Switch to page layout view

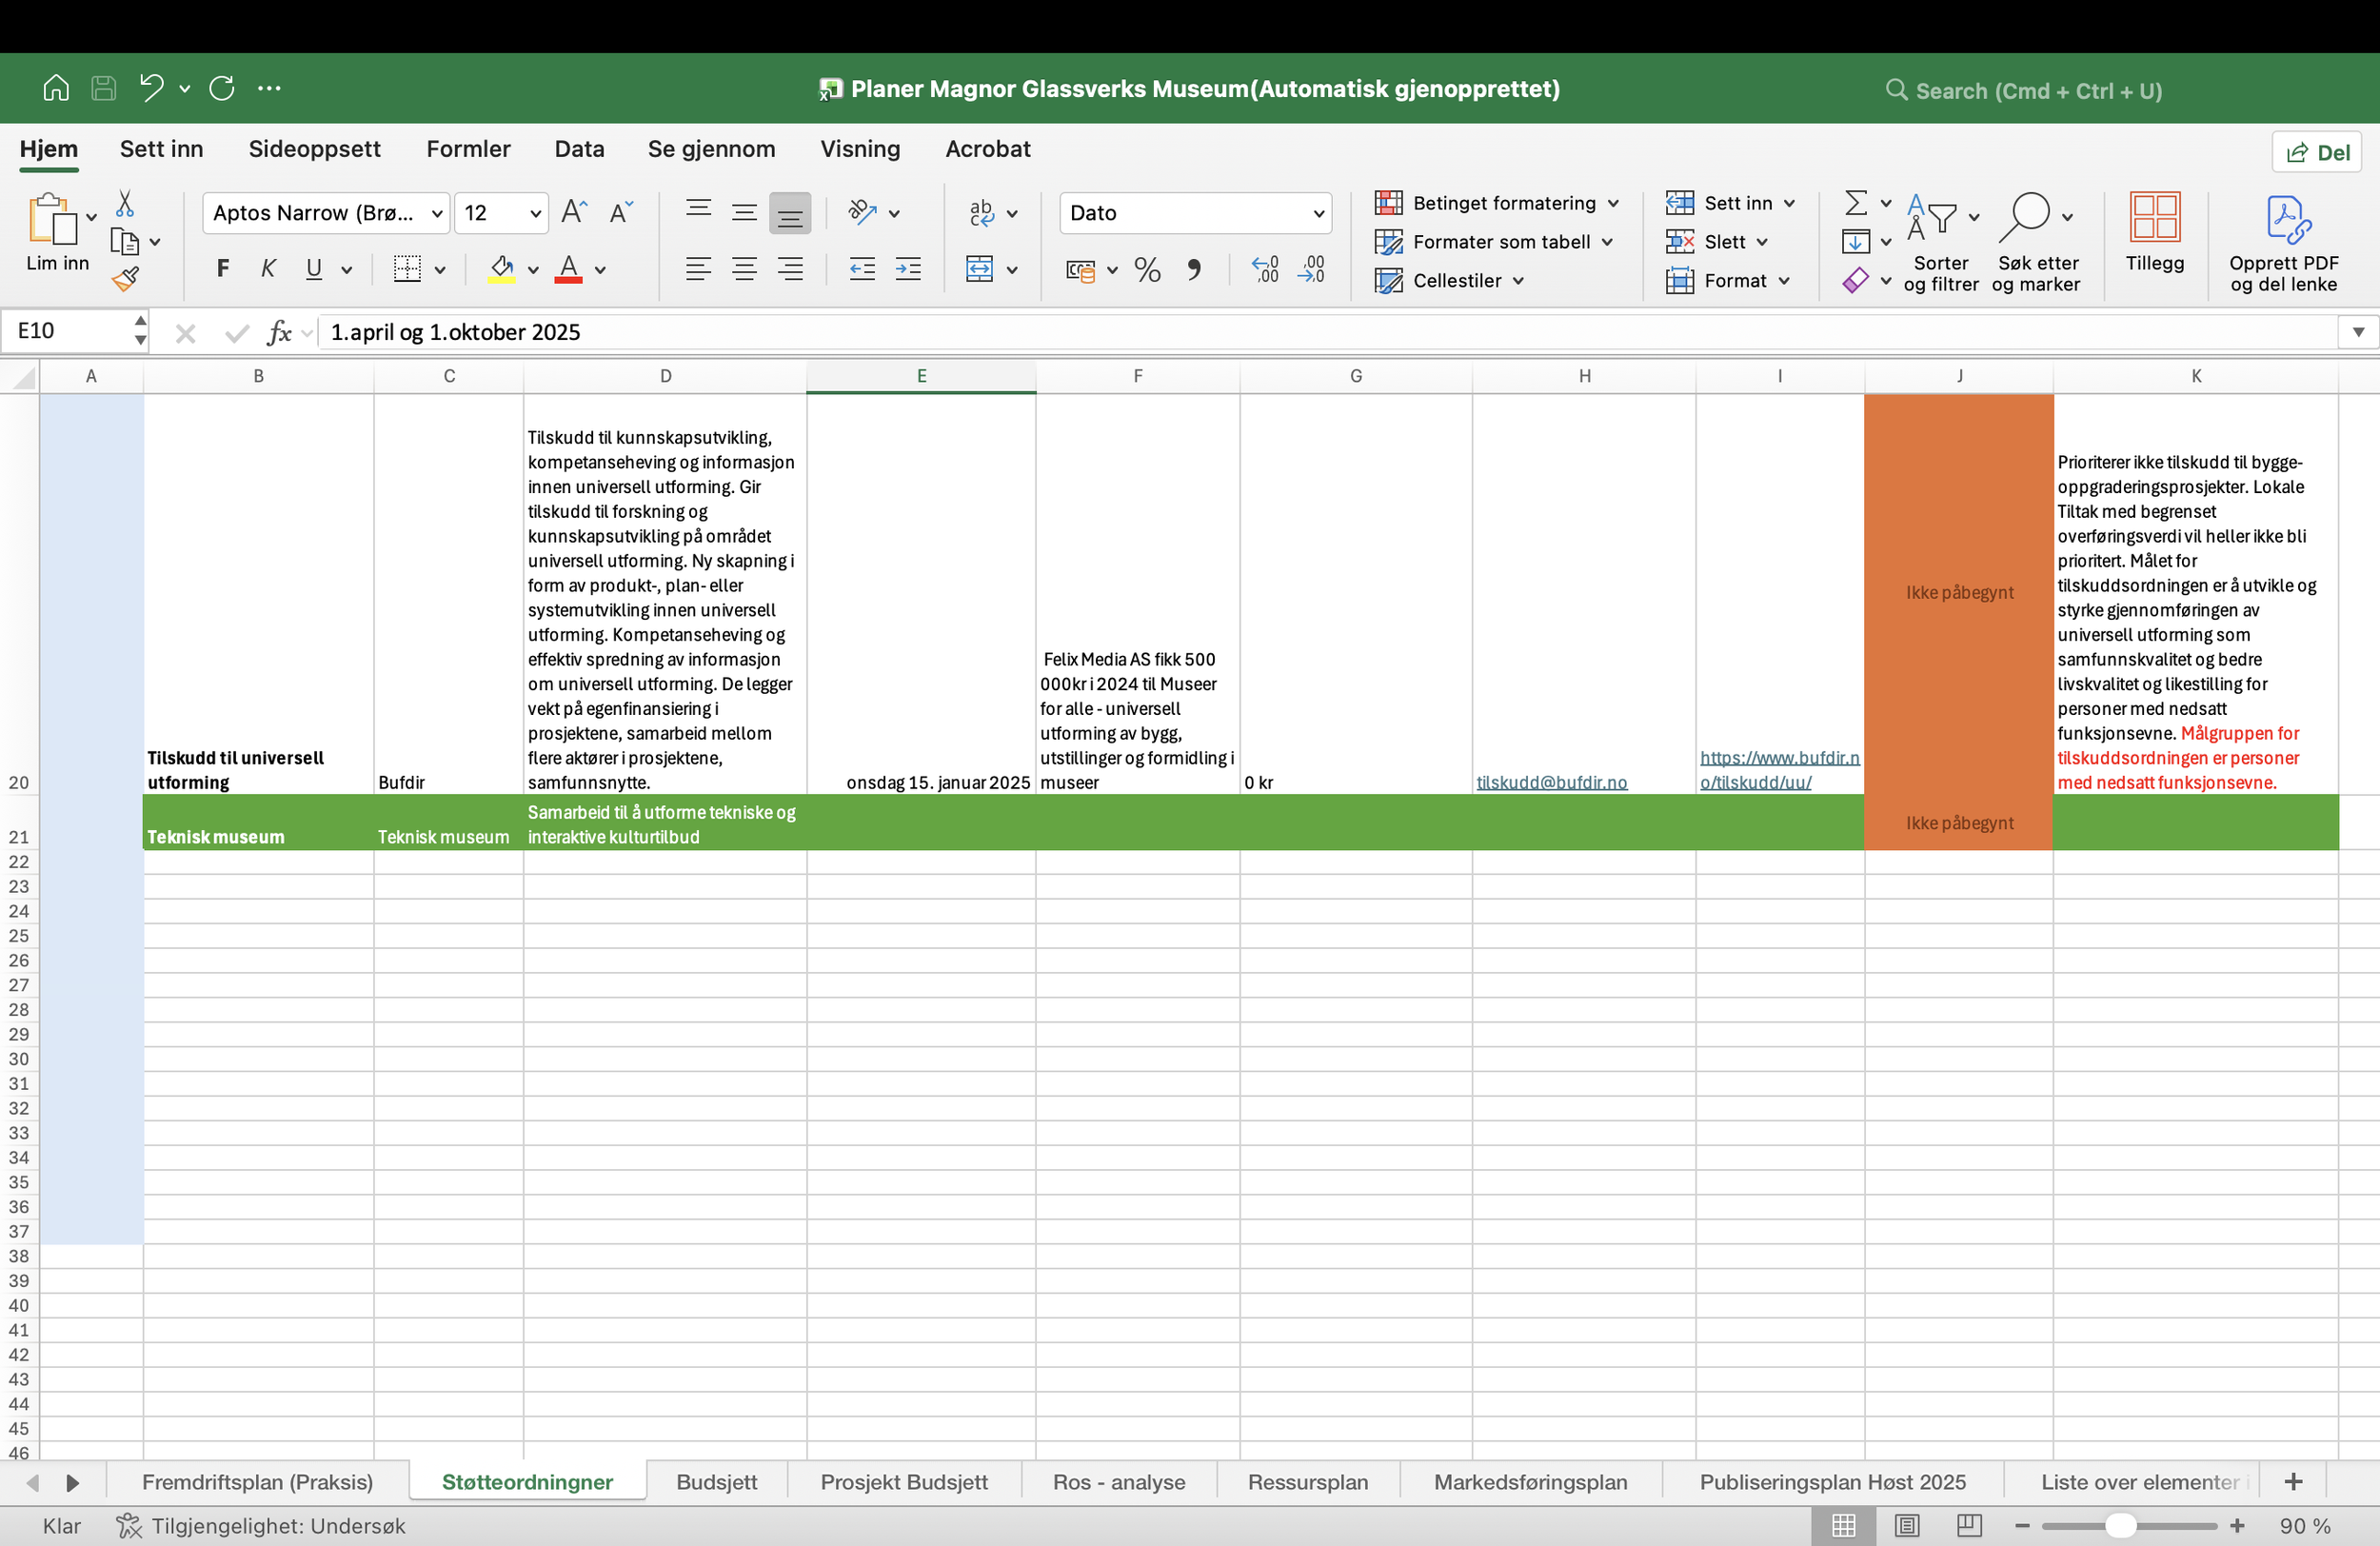(x=1907, y=1526)
